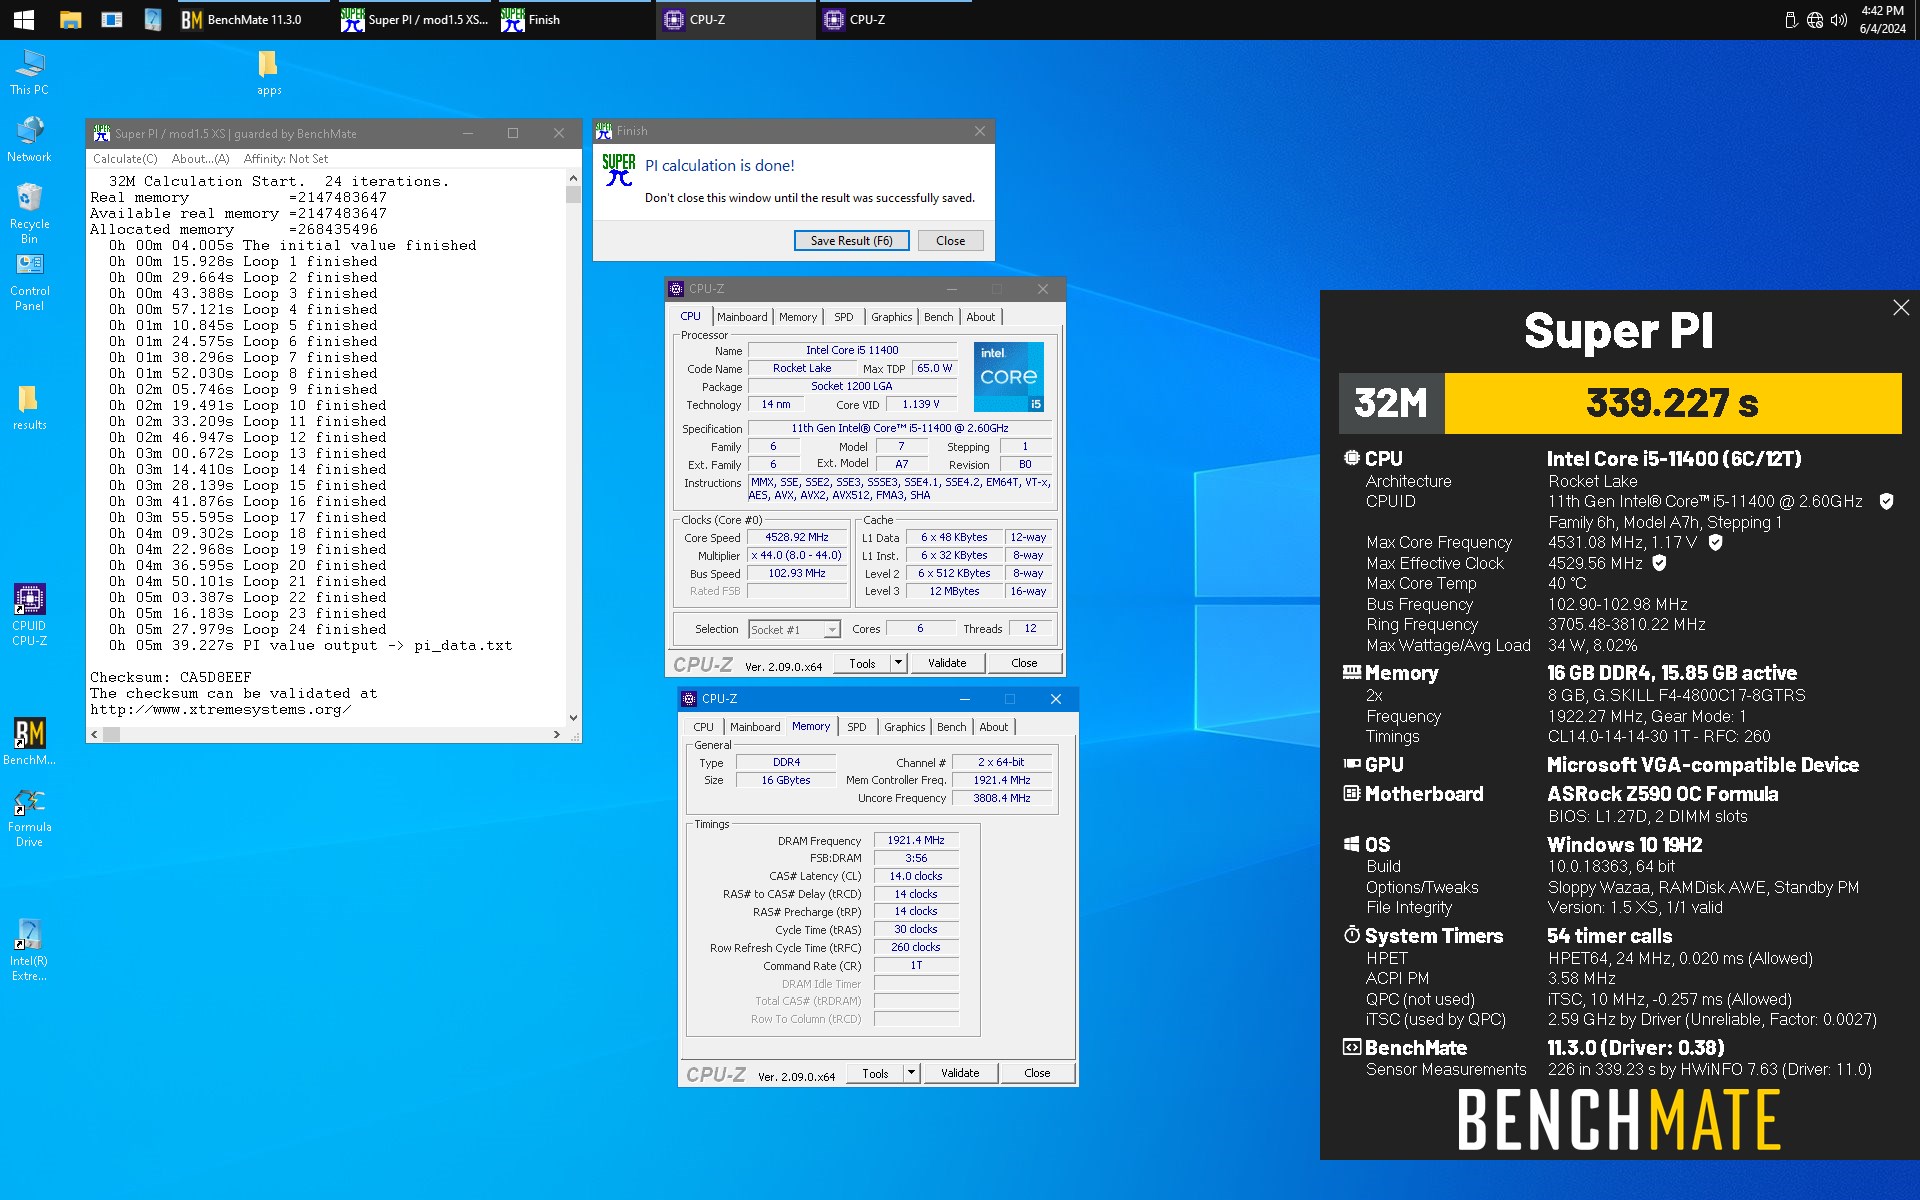Switch to the first CPU-Z taskbar button
This screenshot has height=1200, width=1920.
coord(736,19)
